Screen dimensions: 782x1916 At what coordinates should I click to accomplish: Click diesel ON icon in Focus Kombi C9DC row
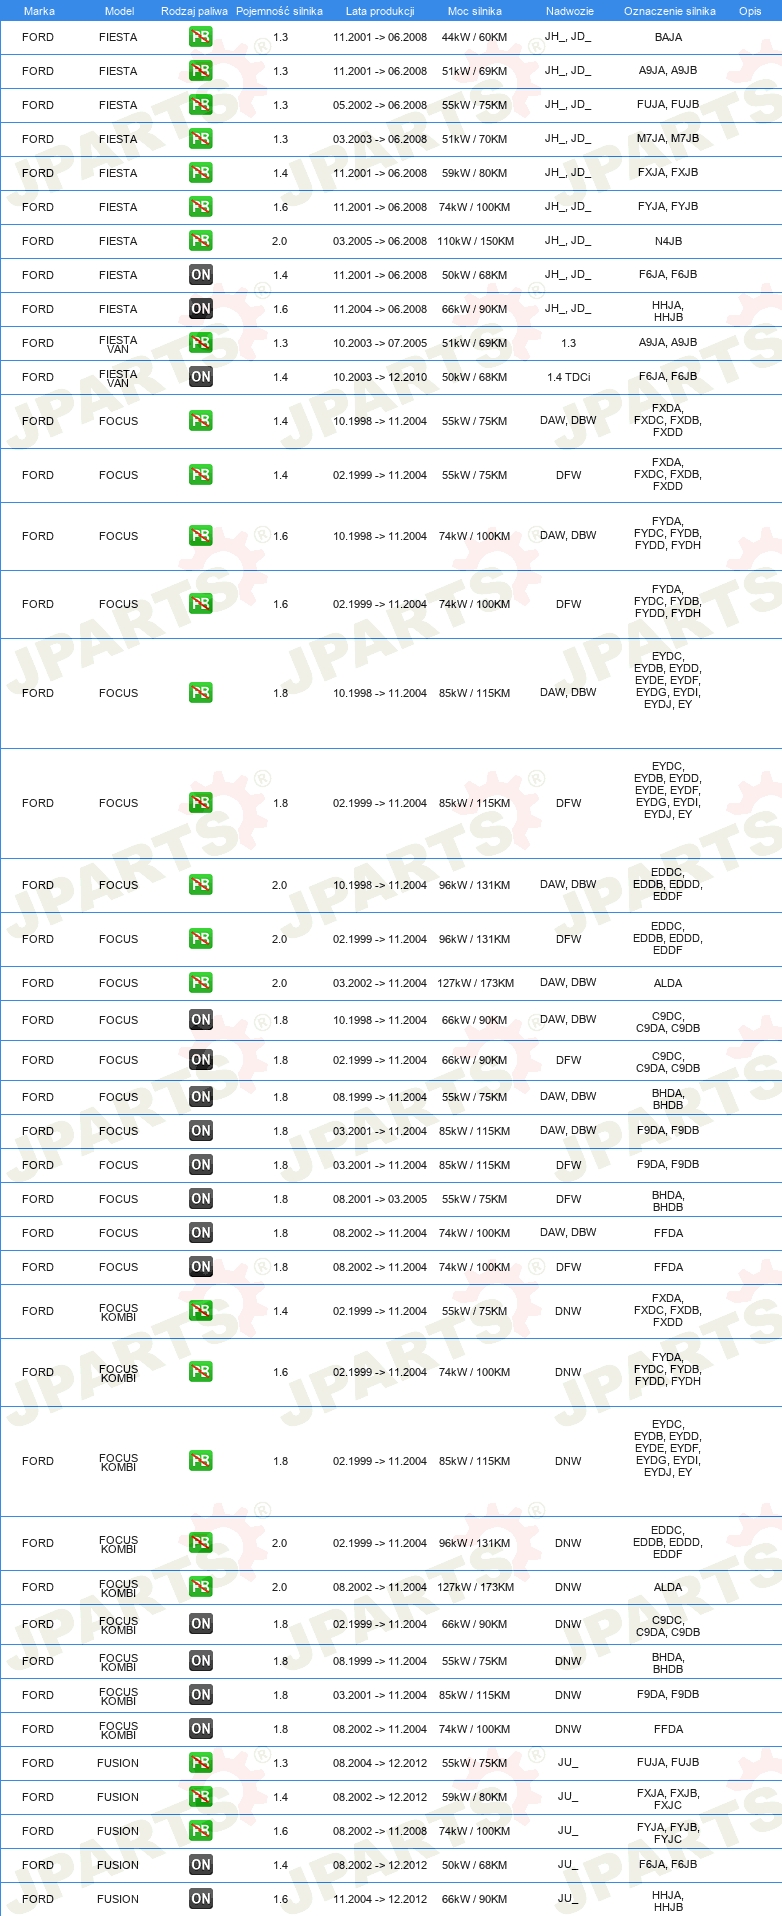[201, 1624]
